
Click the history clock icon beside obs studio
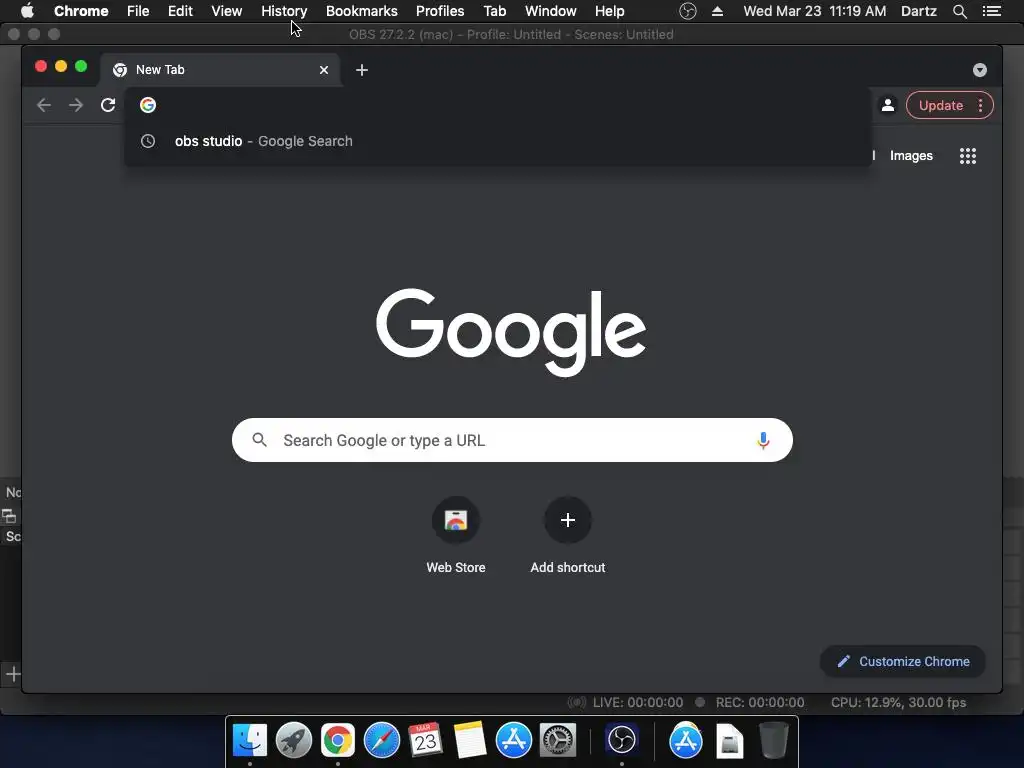tap(148, 141)
